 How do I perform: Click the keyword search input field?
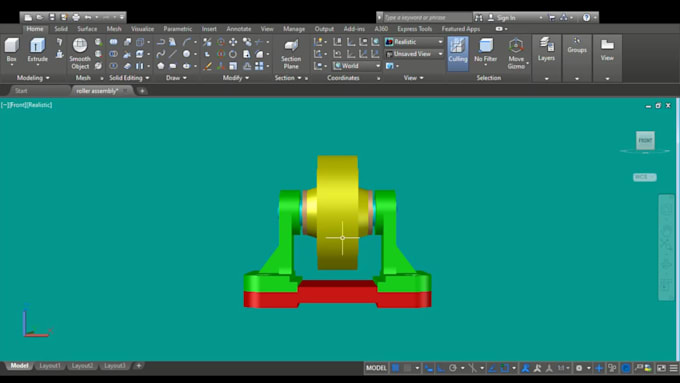click(x=427, y=17)
